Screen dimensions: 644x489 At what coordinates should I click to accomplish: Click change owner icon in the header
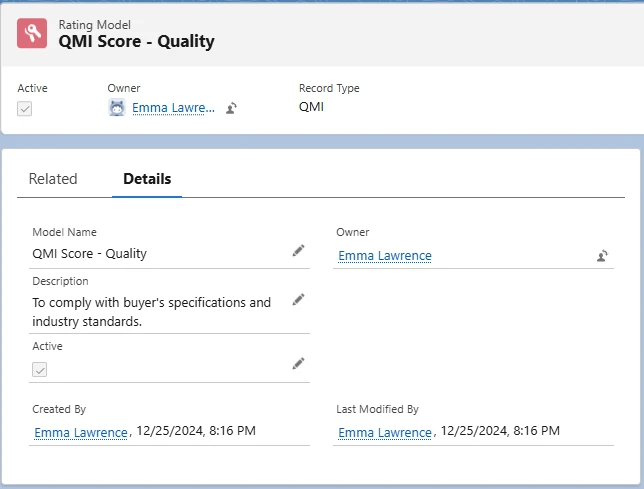coord(231,108)
